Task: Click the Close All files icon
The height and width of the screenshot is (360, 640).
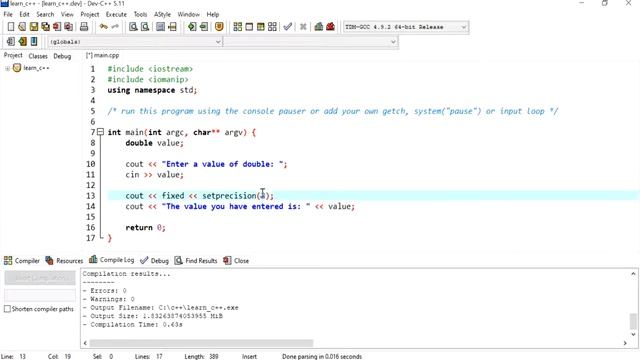Action: click(x=69, y=27)
